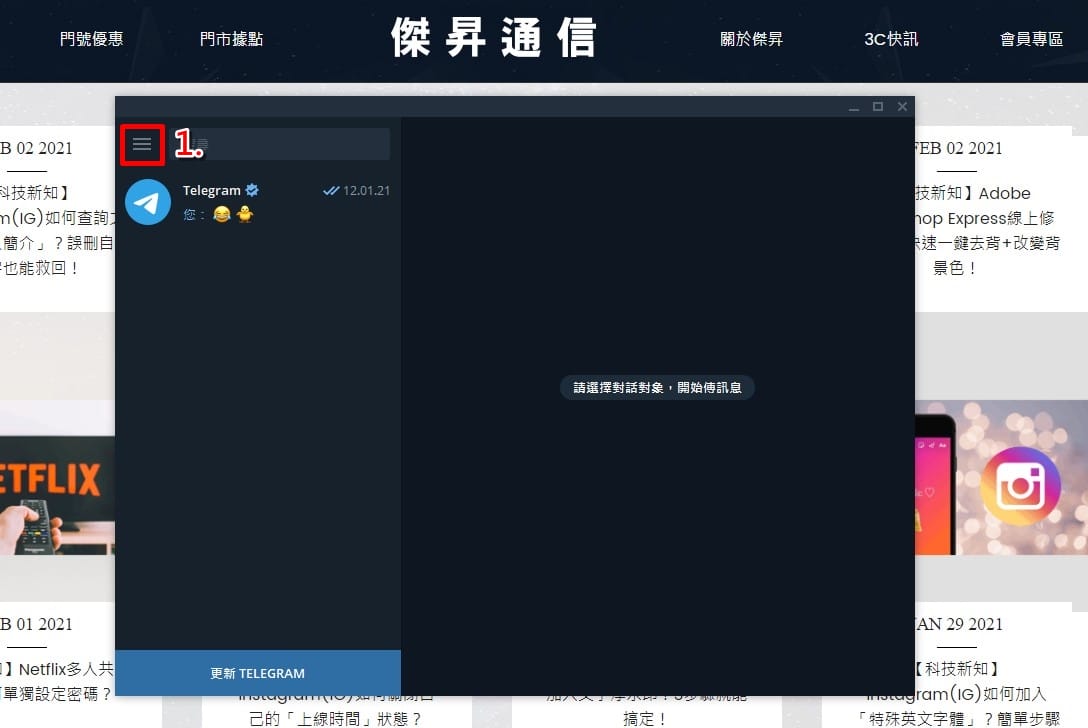
Task: Open the 會員專區 member area
Action: pyautogui.click(x=1031, y=39)
